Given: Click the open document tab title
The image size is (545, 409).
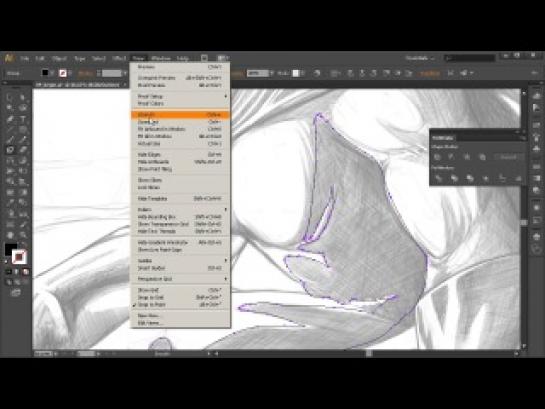Looking at the screenshot, I should coord(78,85).
